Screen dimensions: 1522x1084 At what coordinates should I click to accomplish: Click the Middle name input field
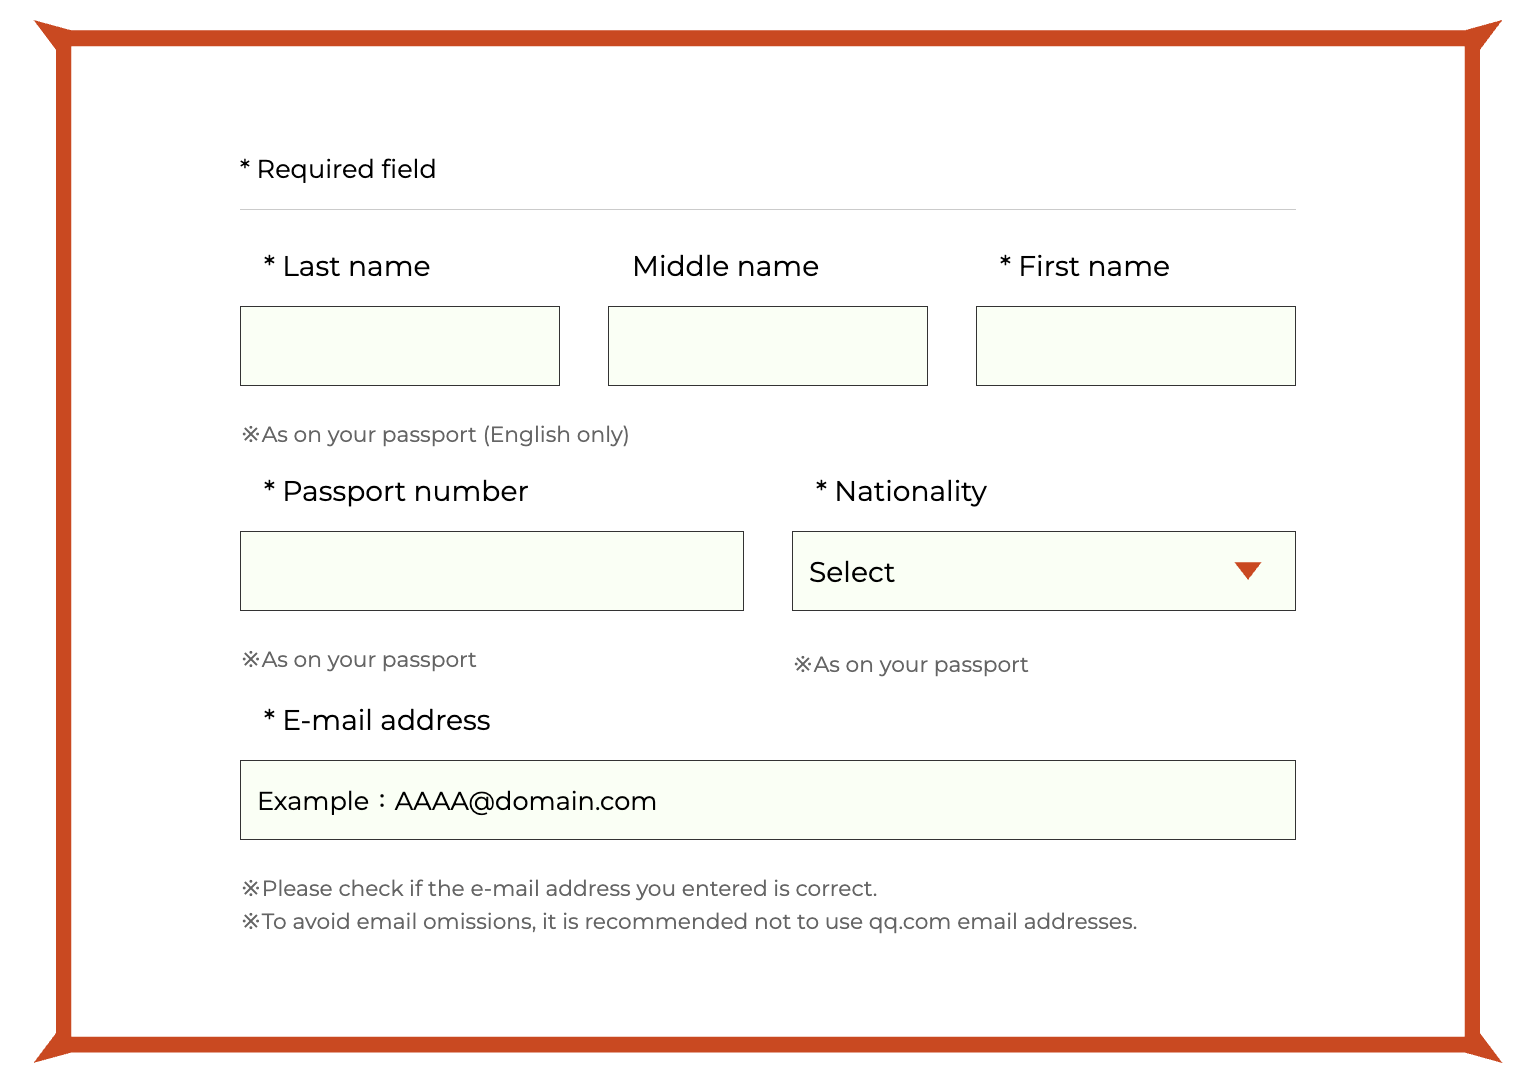768,346
